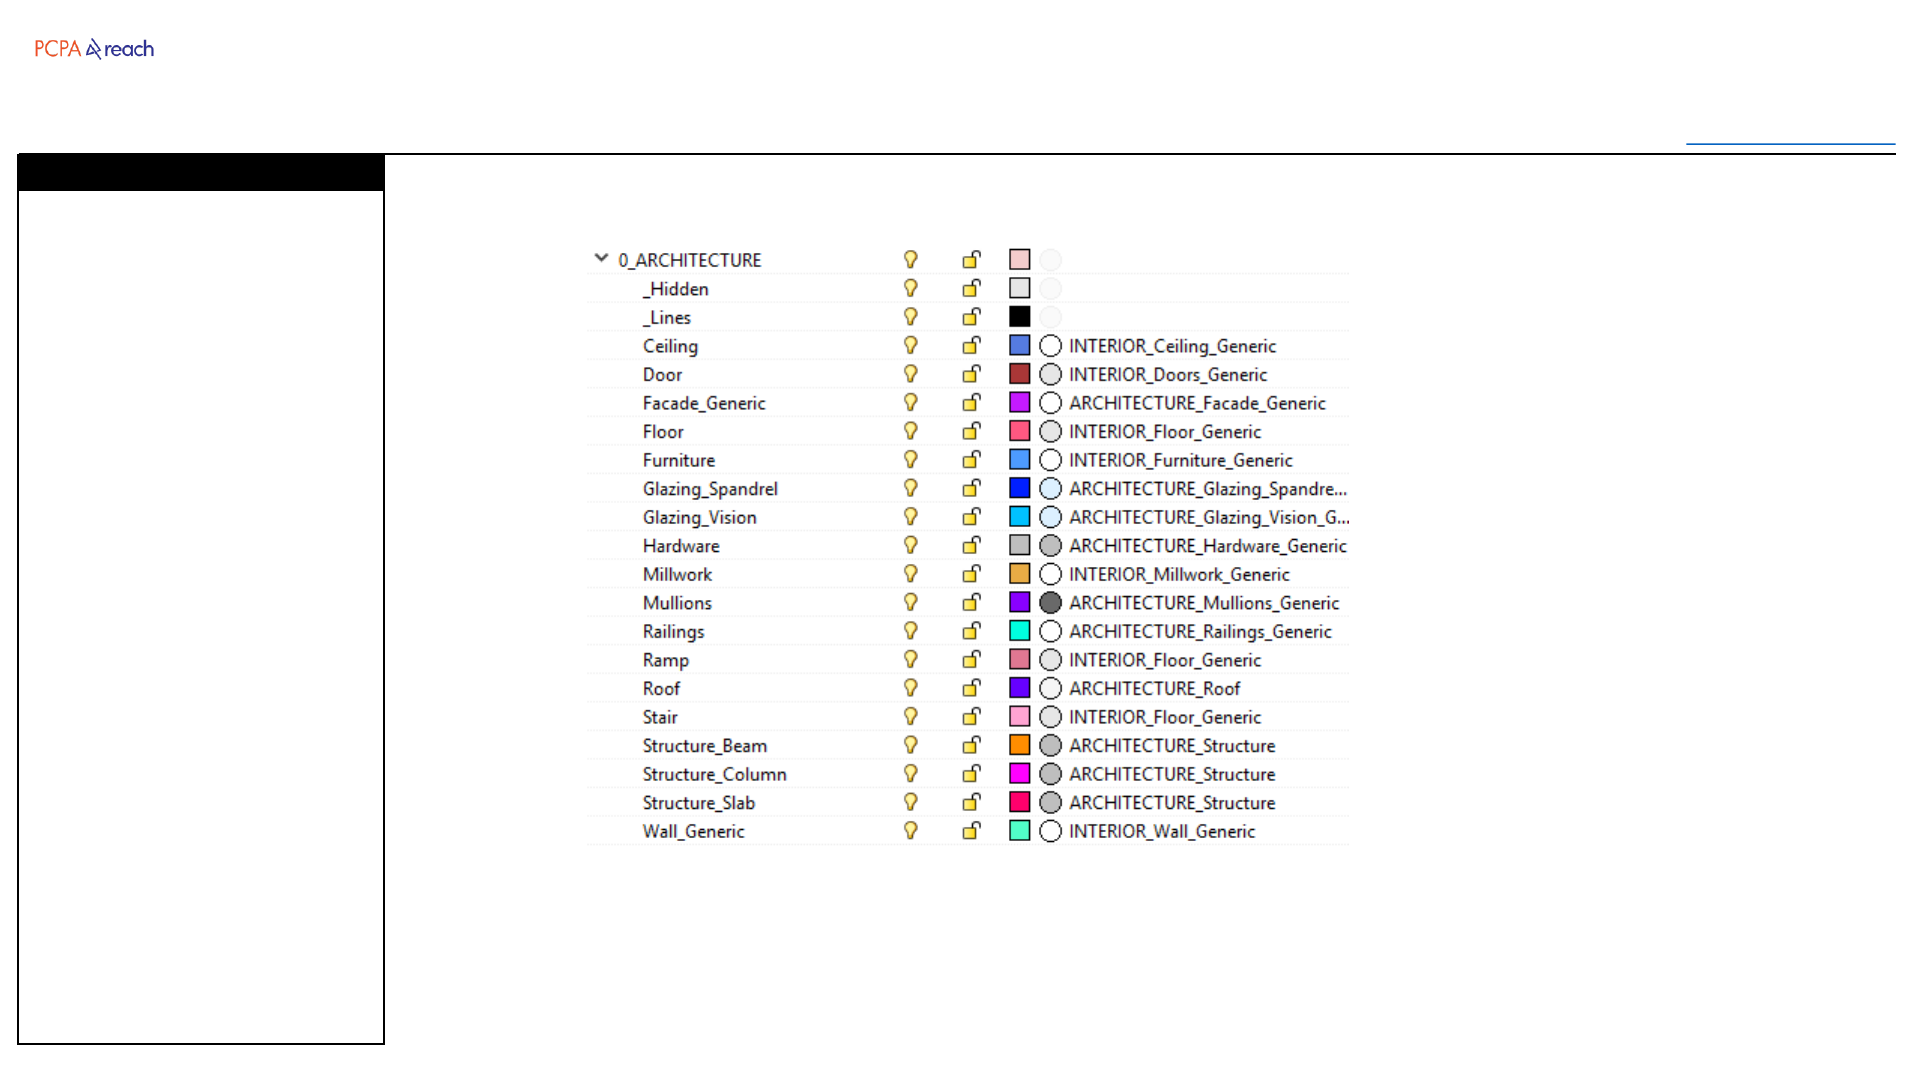1920x1080 pixels.
Task: Lock the Wall_Generic layer
Action: tap(971, 831)
